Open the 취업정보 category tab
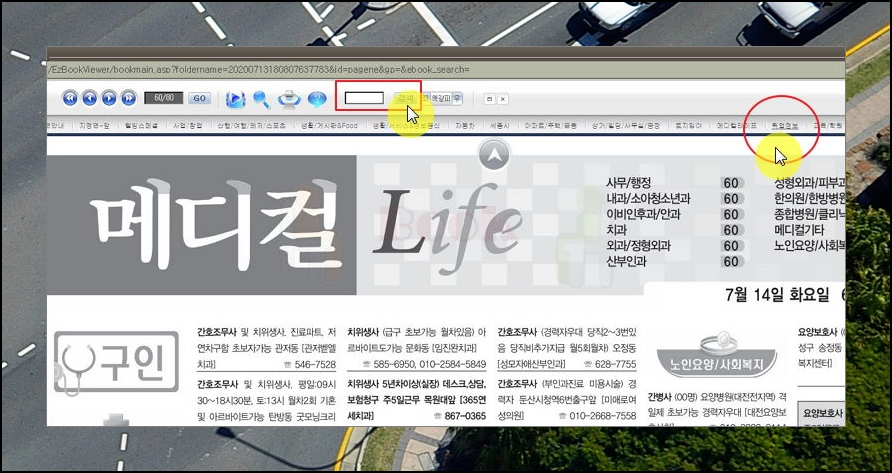The height and width of the screenshot is (473, 892). (784, 125)
